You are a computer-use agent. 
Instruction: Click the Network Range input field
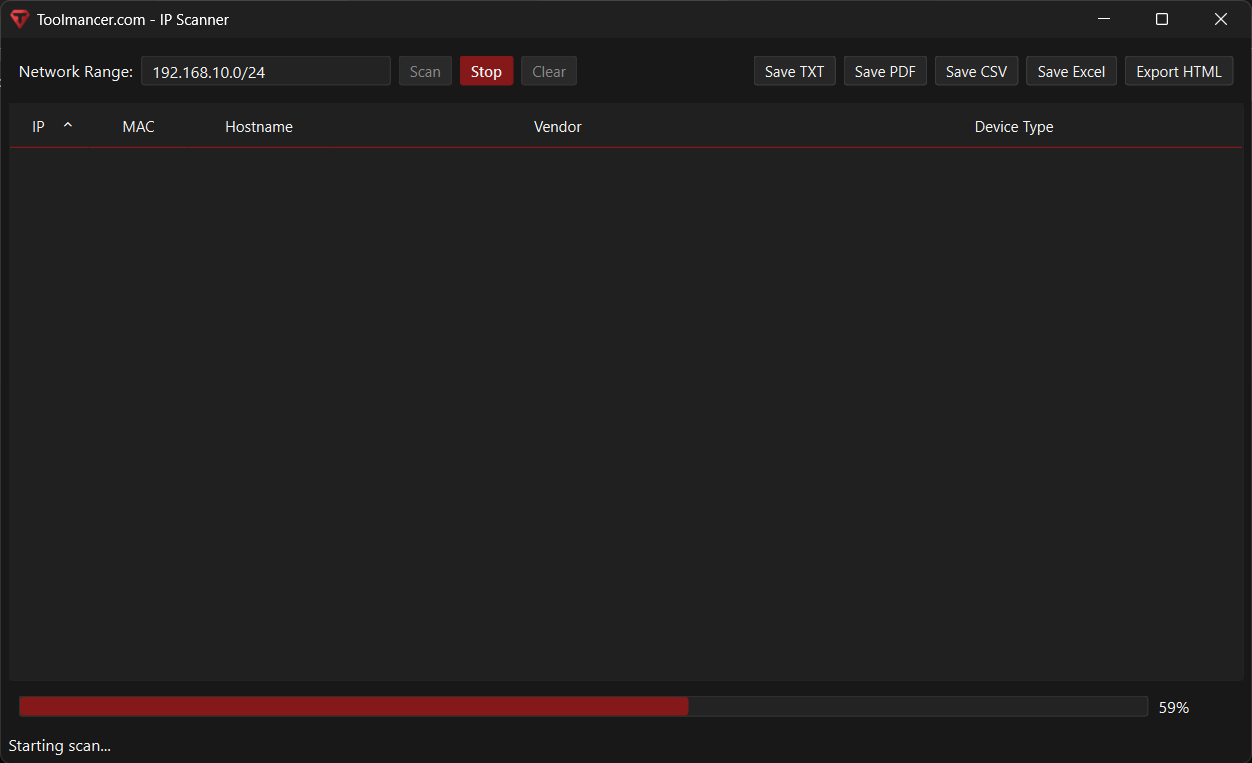[266, 71]
